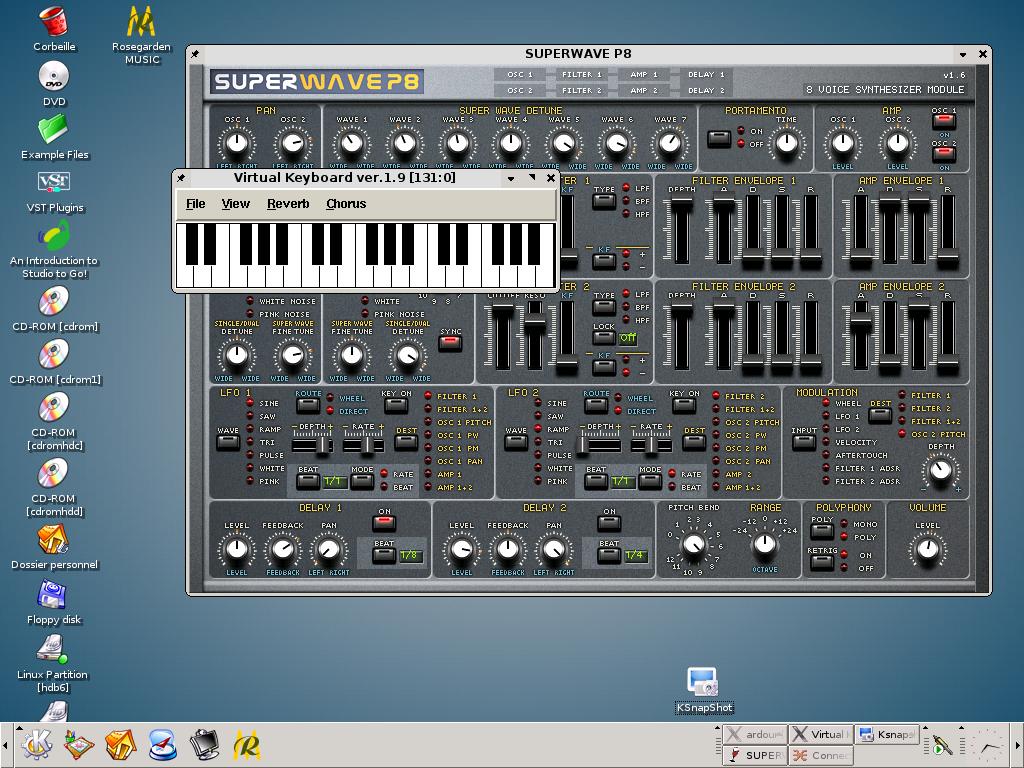Viewport: 1024px width, 768px height.
Task: Click the Floppy disk desktop icon
Action: tap(54, 596)
